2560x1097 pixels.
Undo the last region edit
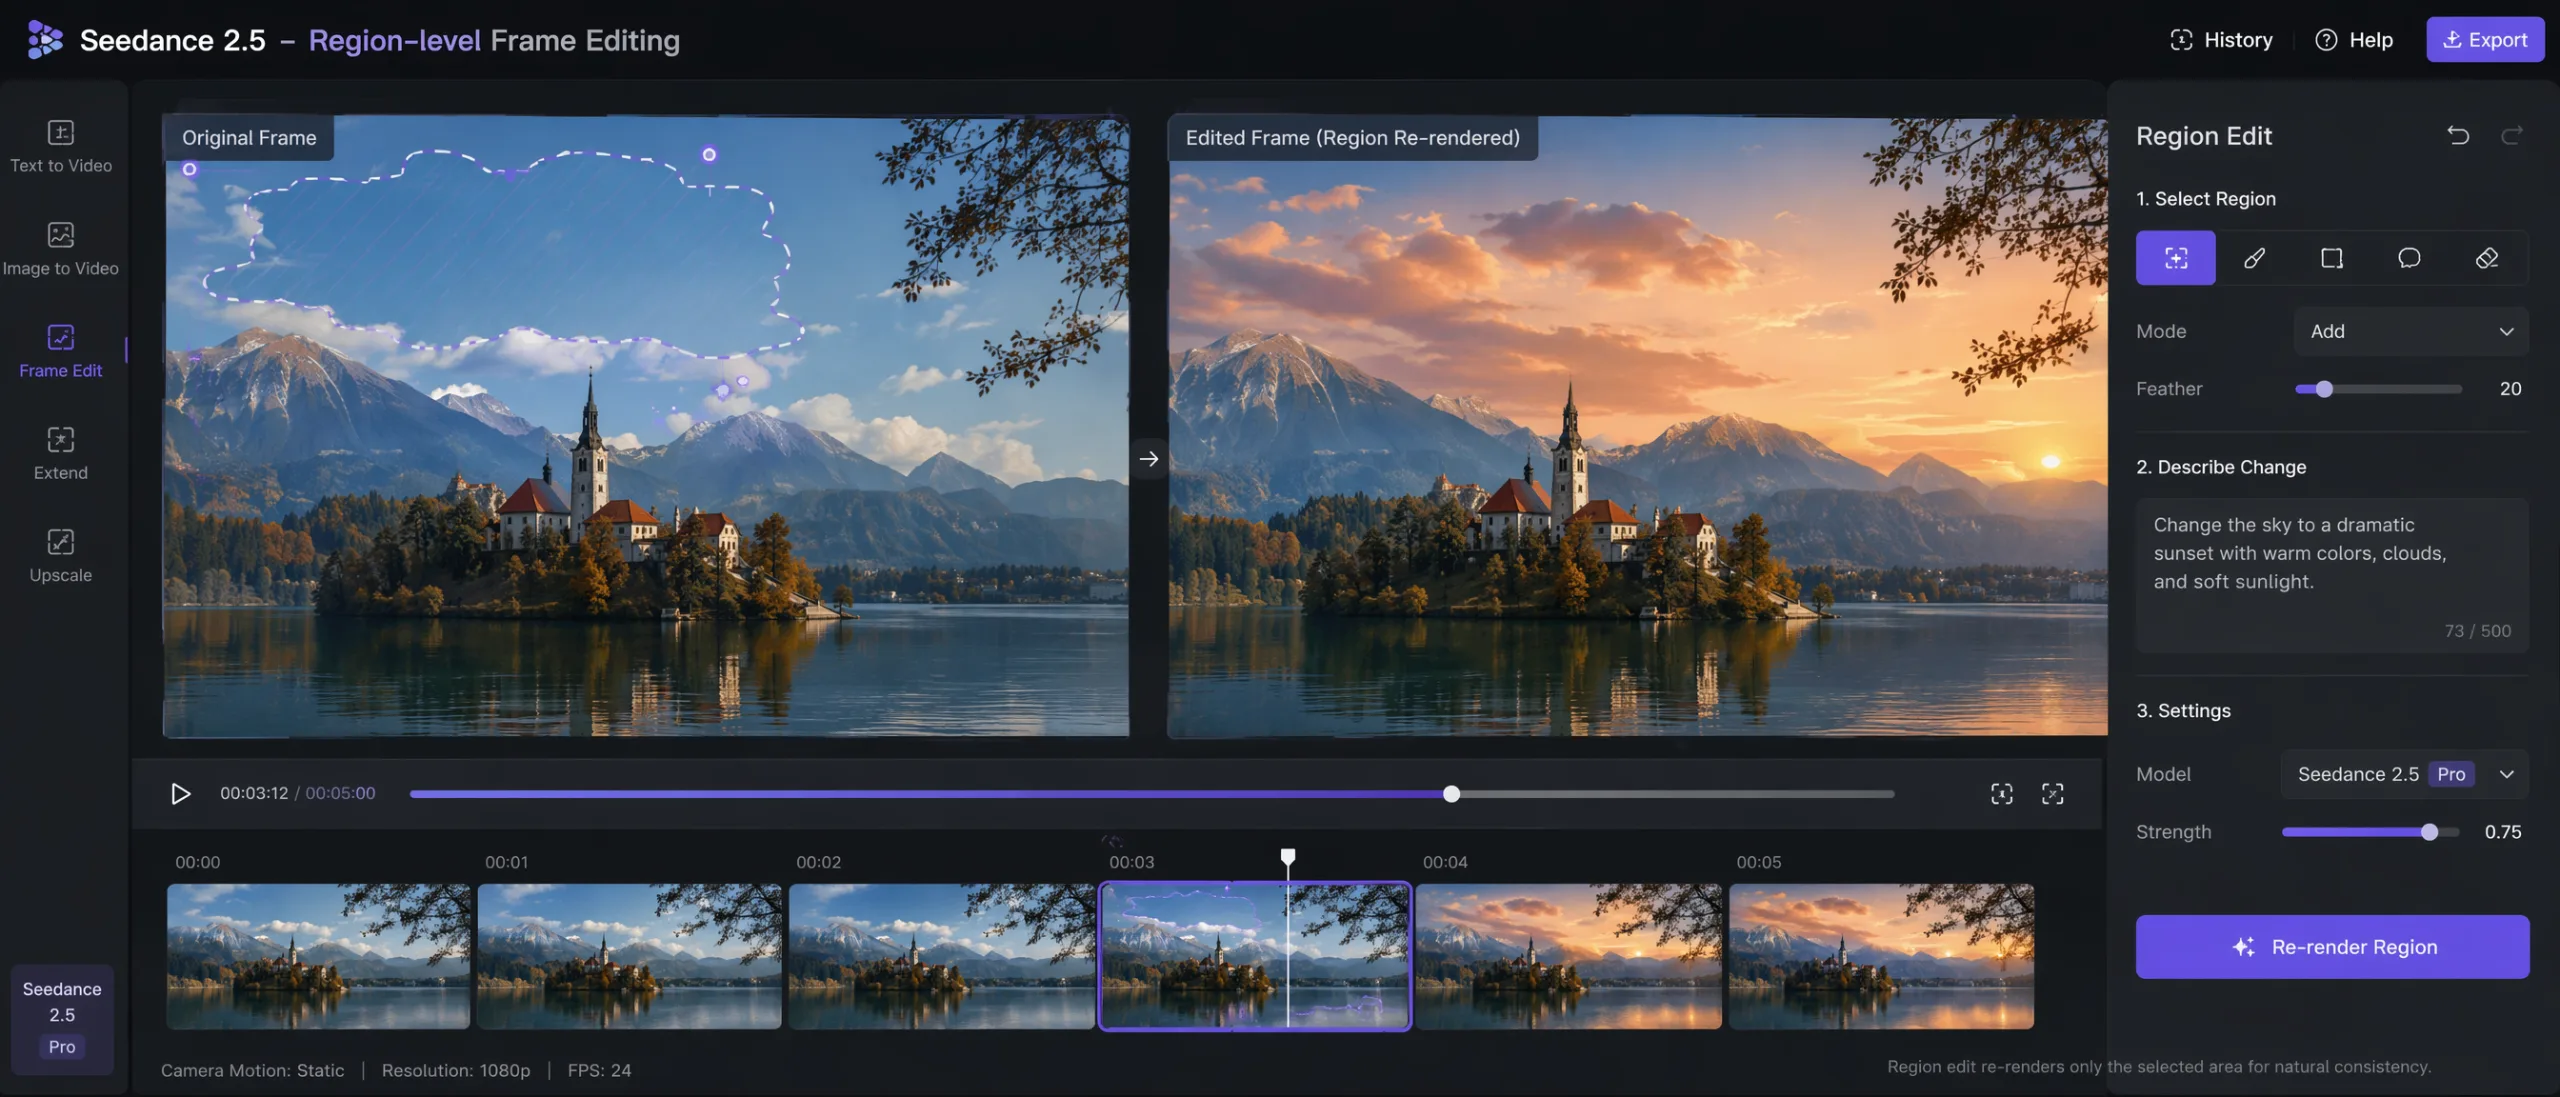point(2458,135)
